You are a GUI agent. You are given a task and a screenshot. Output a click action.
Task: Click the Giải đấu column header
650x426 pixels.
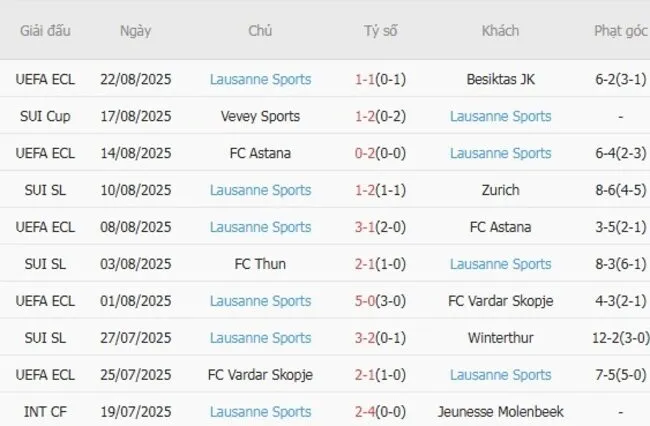(45, 31)
